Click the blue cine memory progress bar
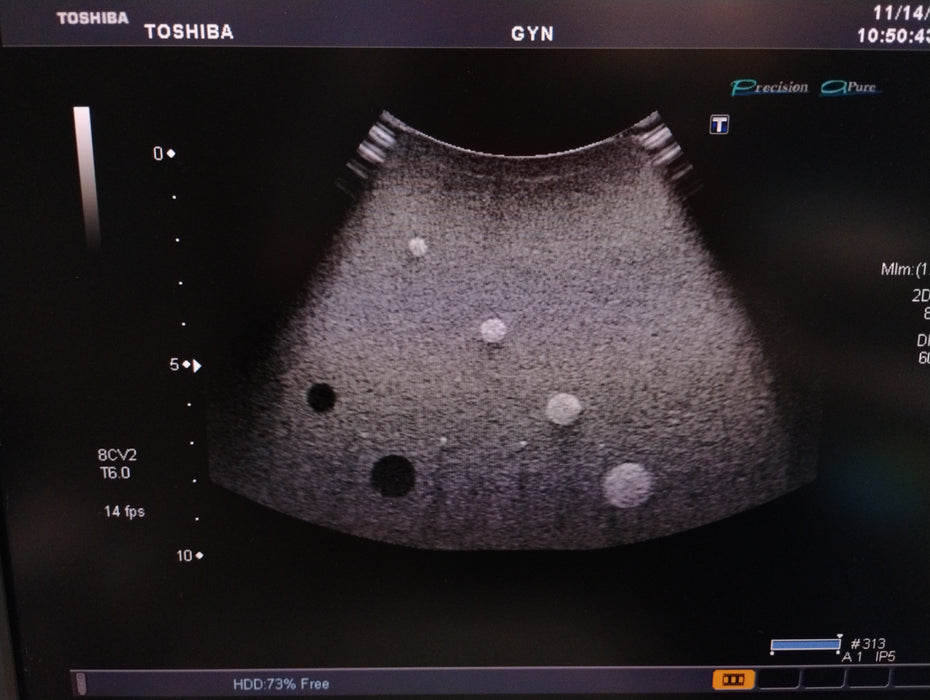 [x=805, y=645]
